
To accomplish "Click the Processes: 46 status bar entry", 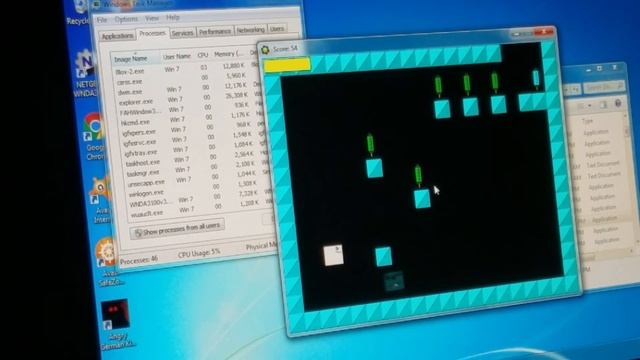I will pyautogui.click(x=139, y=260).
